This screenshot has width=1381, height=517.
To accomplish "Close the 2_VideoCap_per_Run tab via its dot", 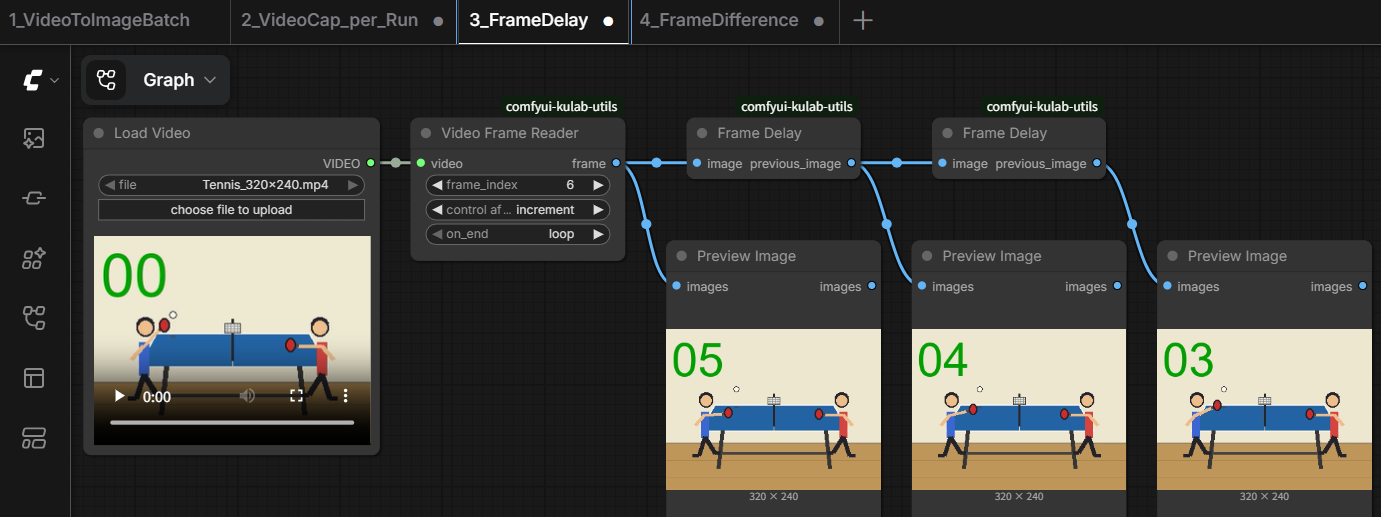I will (x=439, y=21).
